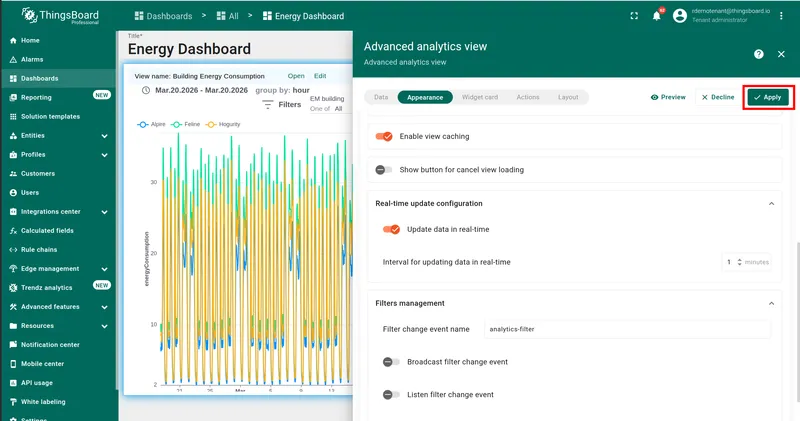Go to Dashboards breadcrumb
Screen dimensions: 800x421
tap(163, 16)
